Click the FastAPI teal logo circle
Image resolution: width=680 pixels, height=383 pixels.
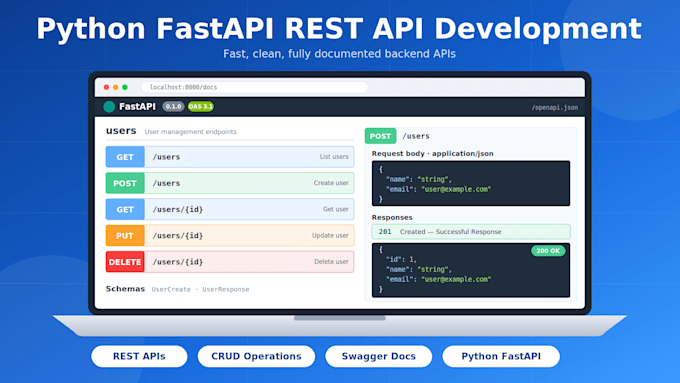[x=109, y=107]
